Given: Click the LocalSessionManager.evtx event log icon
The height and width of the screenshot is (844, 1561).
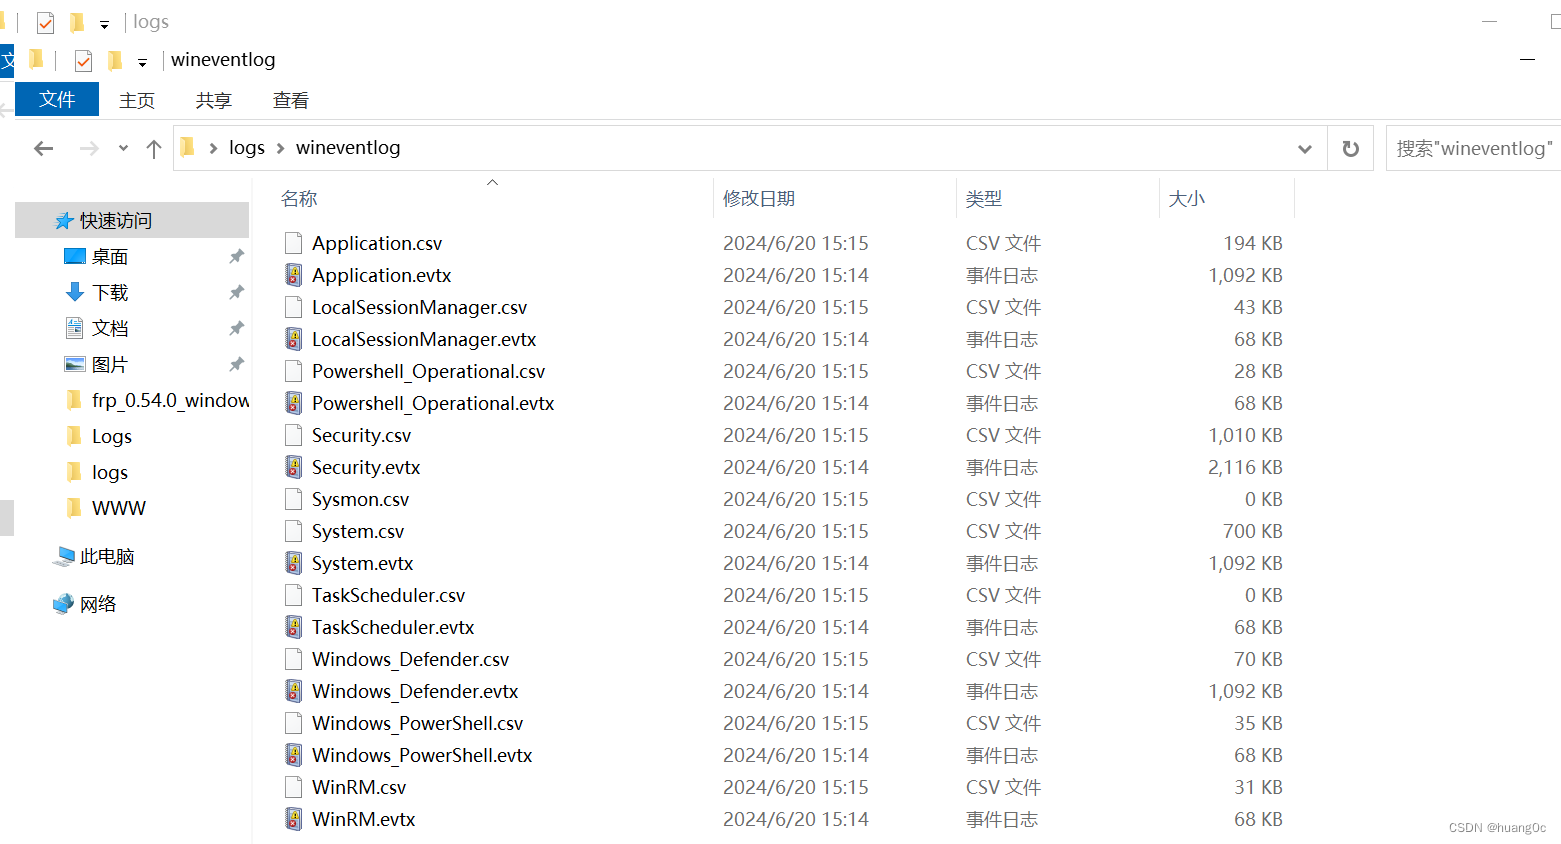Looking at the screenshot, I should coord(293,339).
